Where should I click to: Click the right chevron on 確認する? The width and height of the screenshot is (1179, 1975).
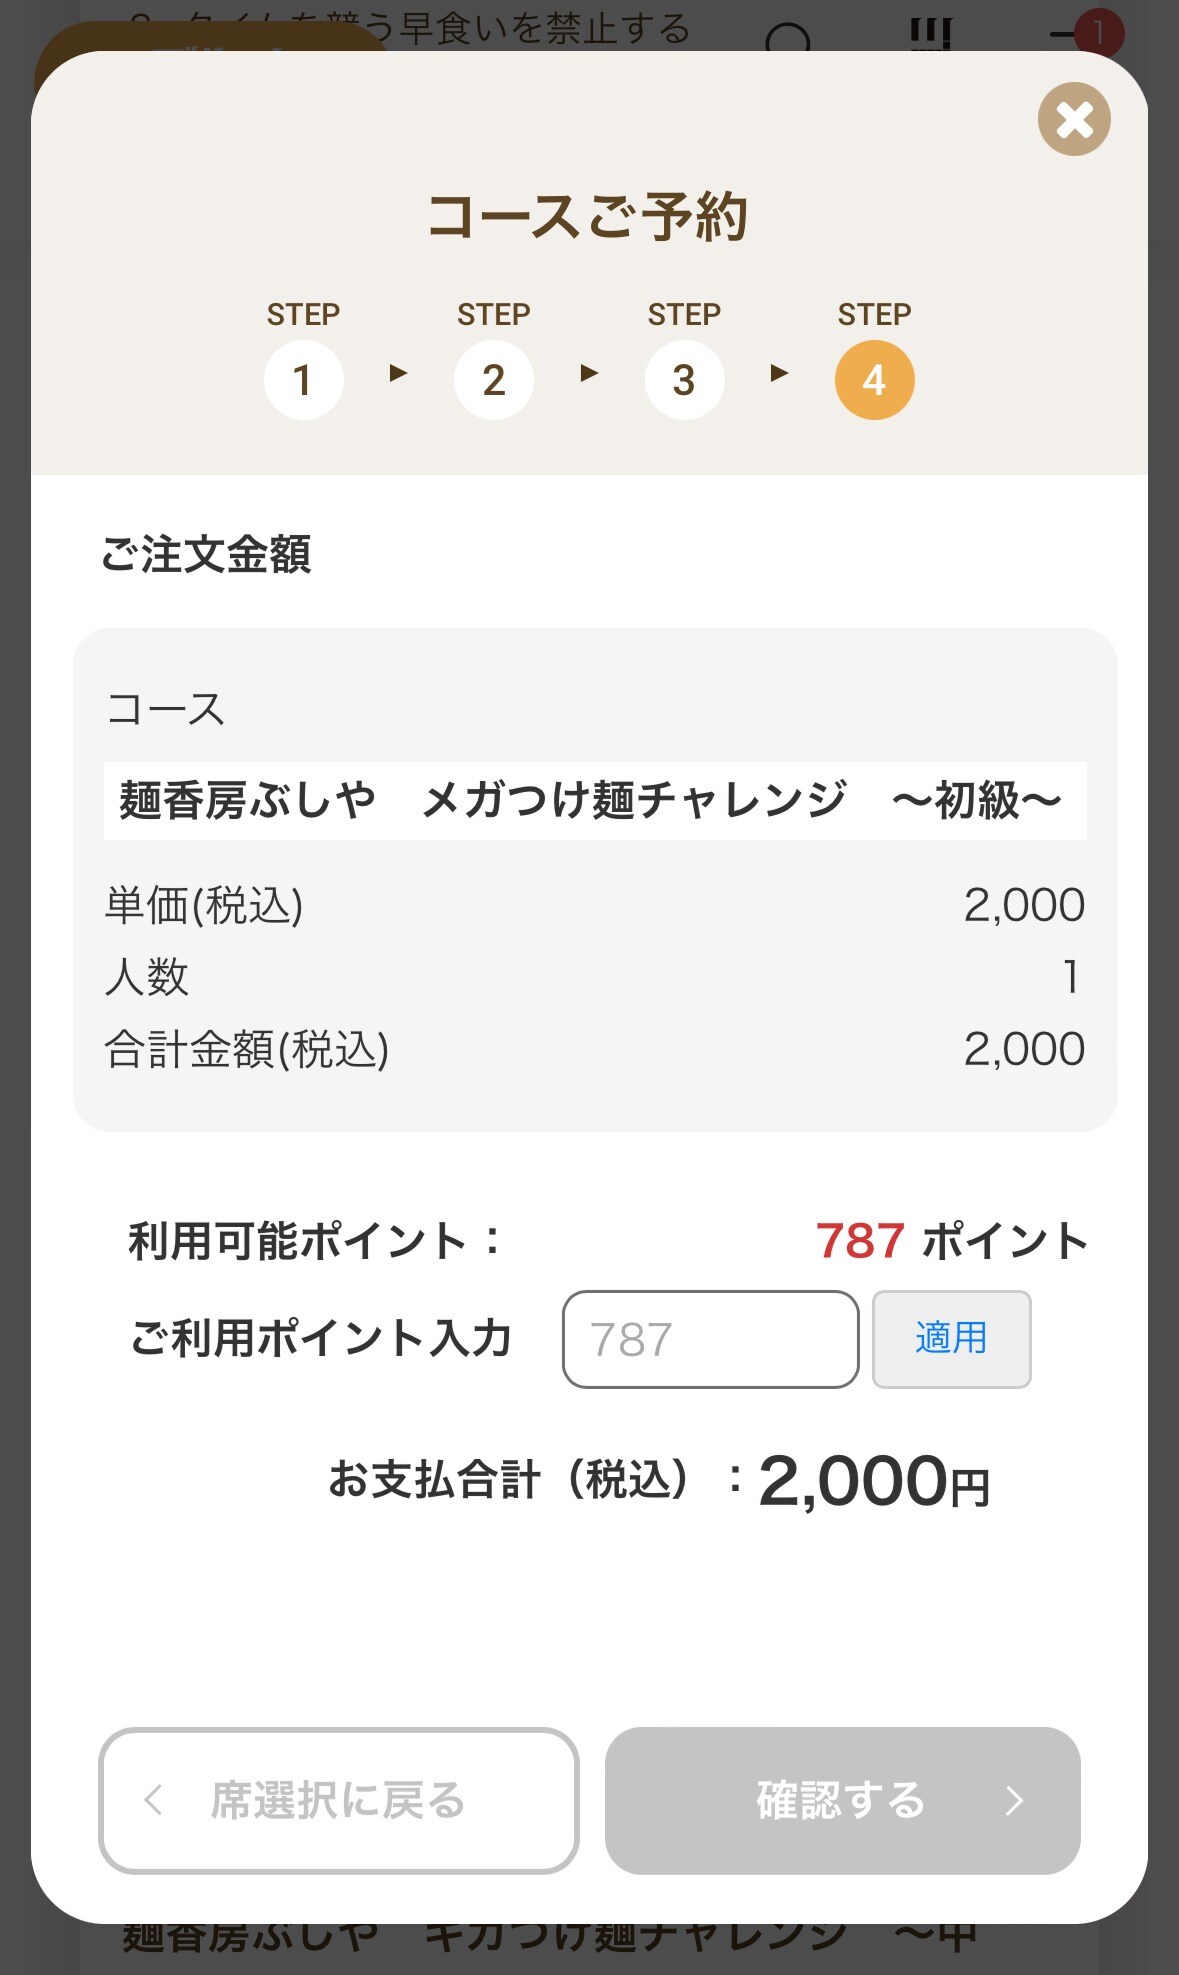coord(1014,1800)
